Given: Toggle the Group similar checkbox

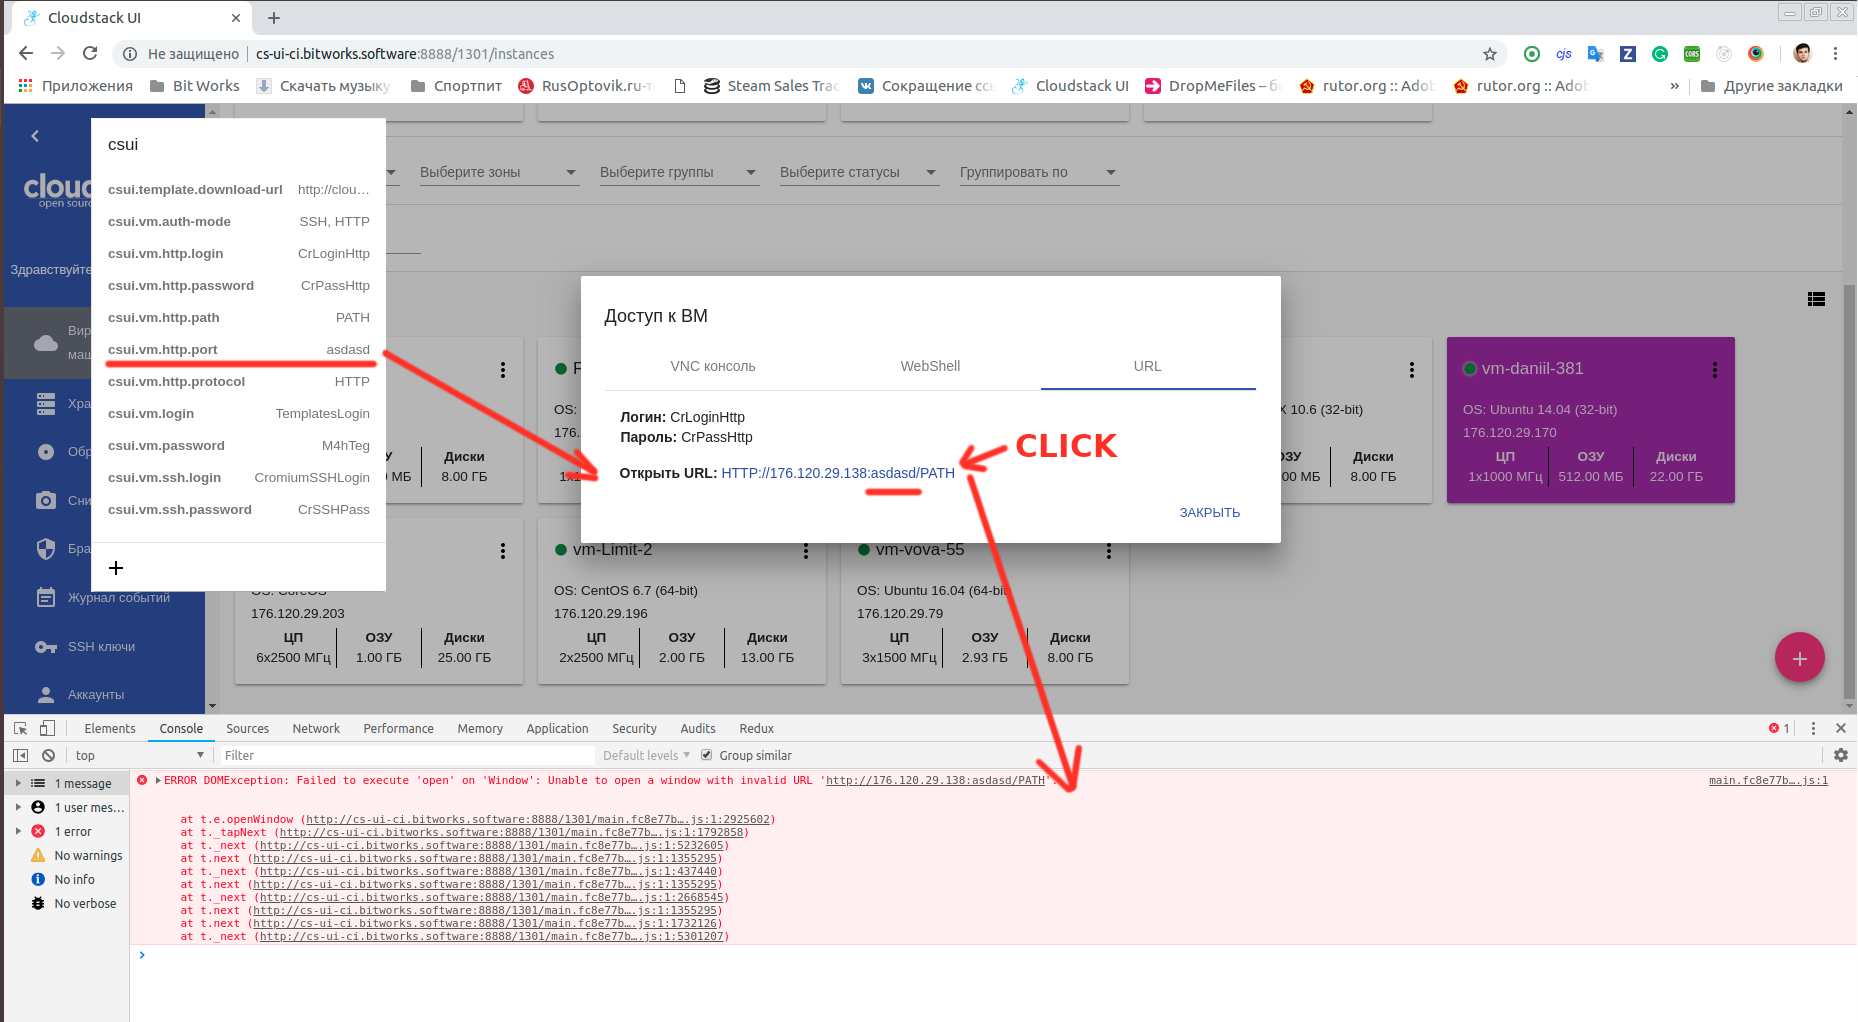Looking at the screenshot, I should (x=707, y=754).
